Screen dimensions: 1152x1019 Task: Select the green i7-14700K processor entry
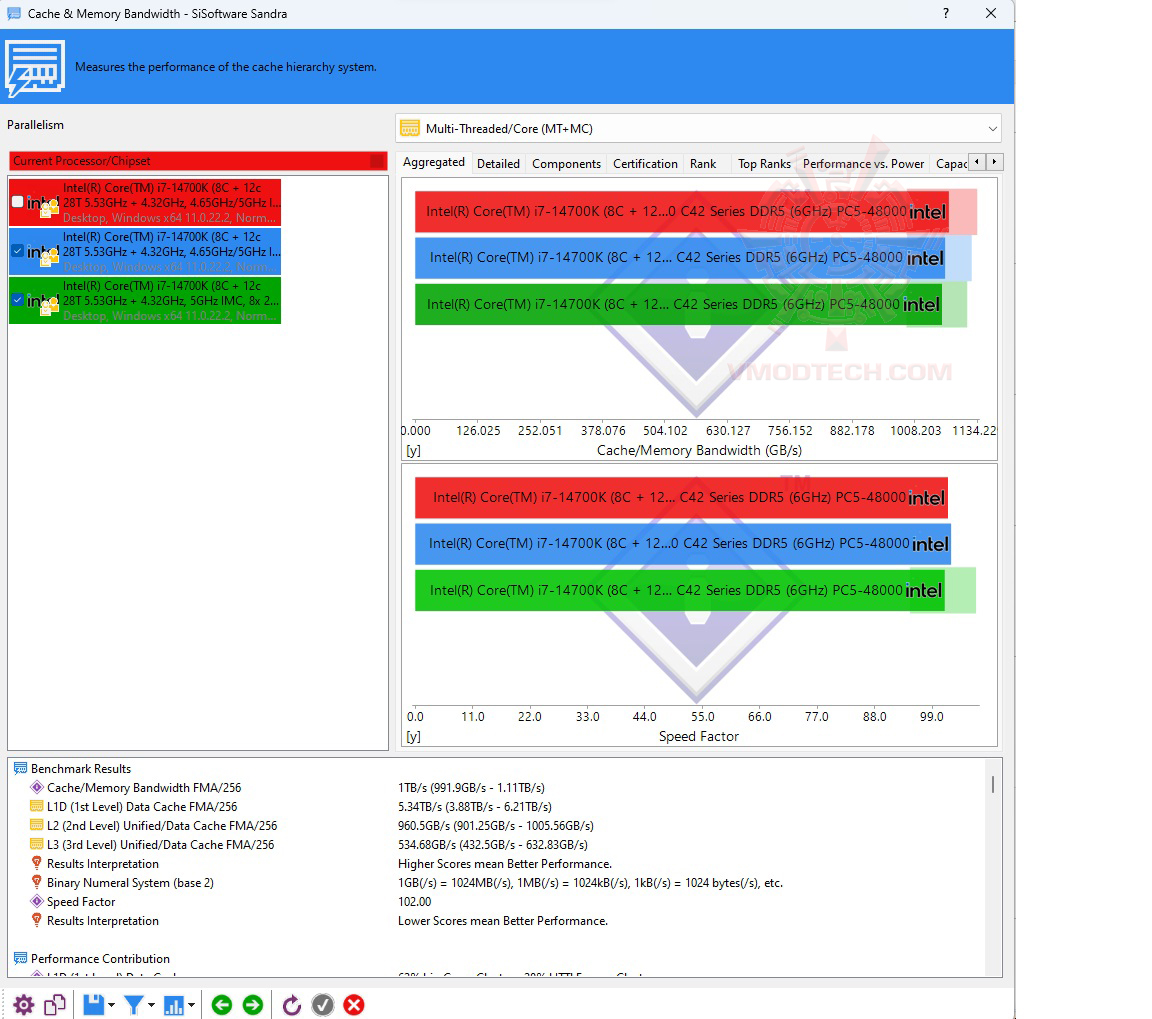coord(145,300)
